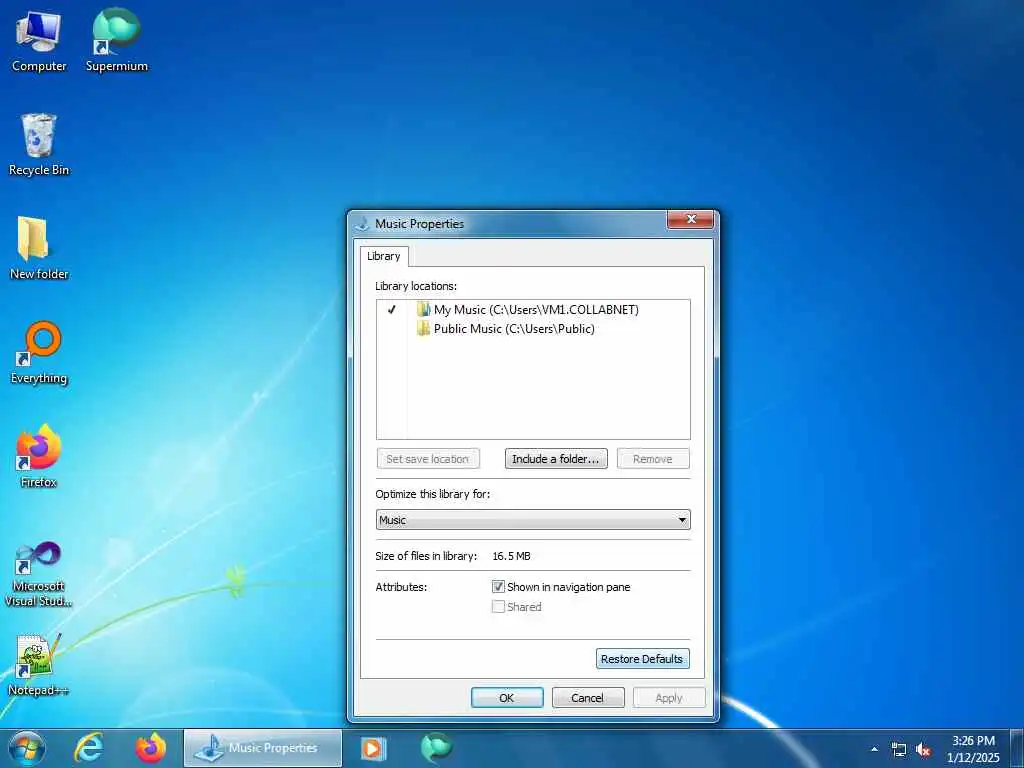Close the Music Properties dialog
Viewport: 1024px width, 768px height.
(691, 219)
